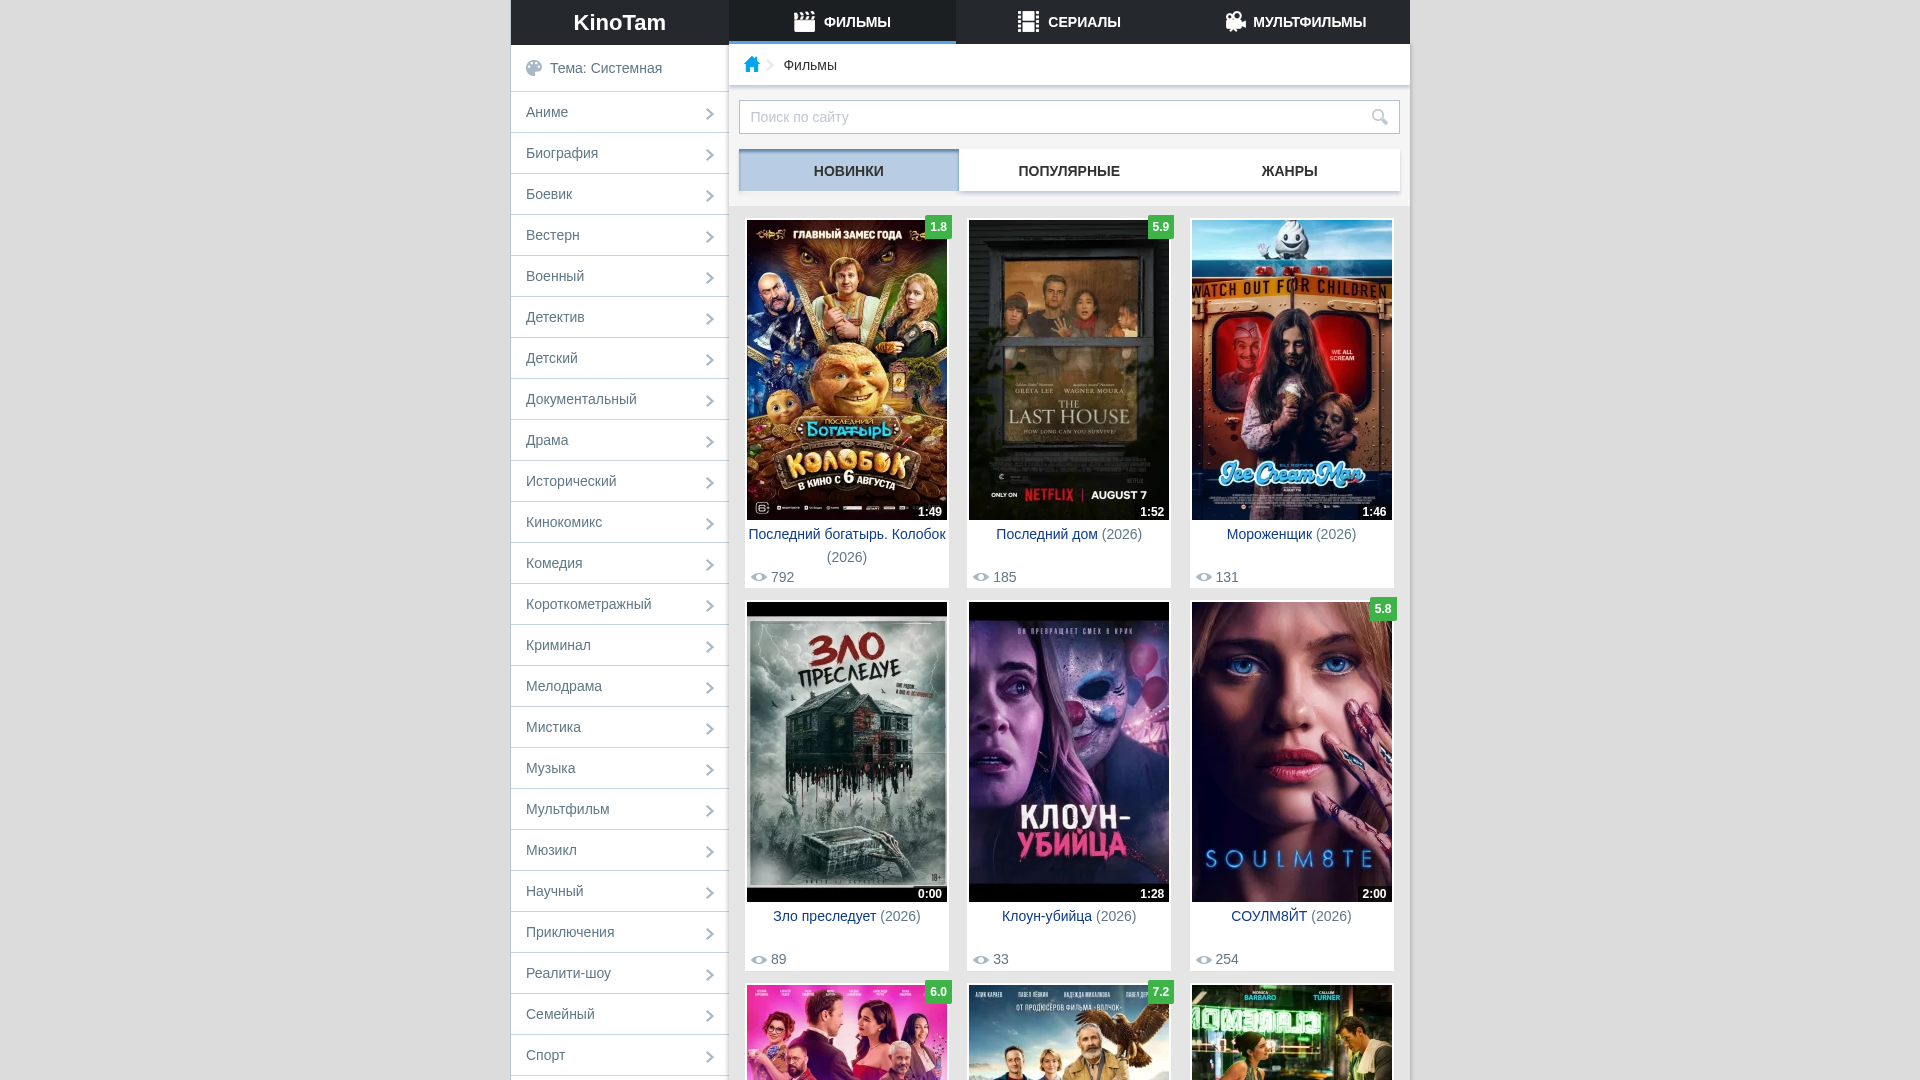This screenshot has height=1080, width=1920.
Task: Expand the Детский genre arrow
Action: [709, 360]
